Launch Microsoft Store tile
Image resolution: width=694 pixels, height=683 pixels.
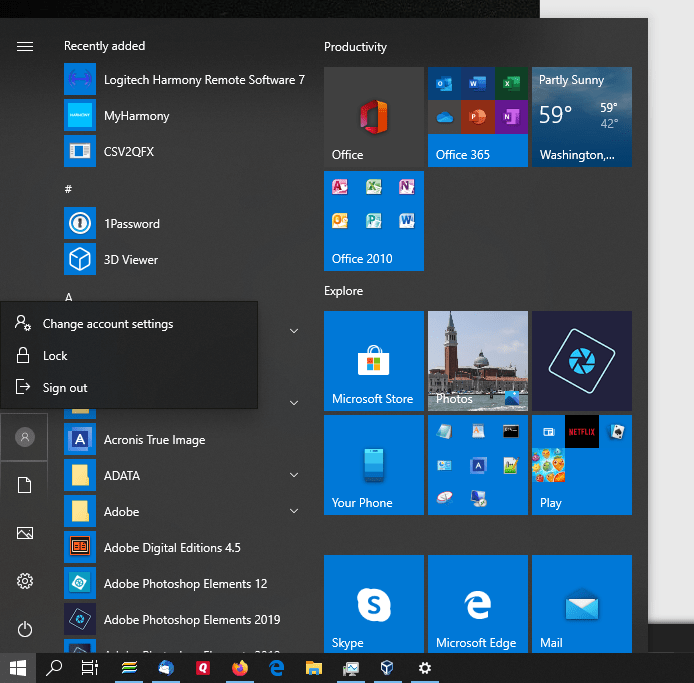374,361
